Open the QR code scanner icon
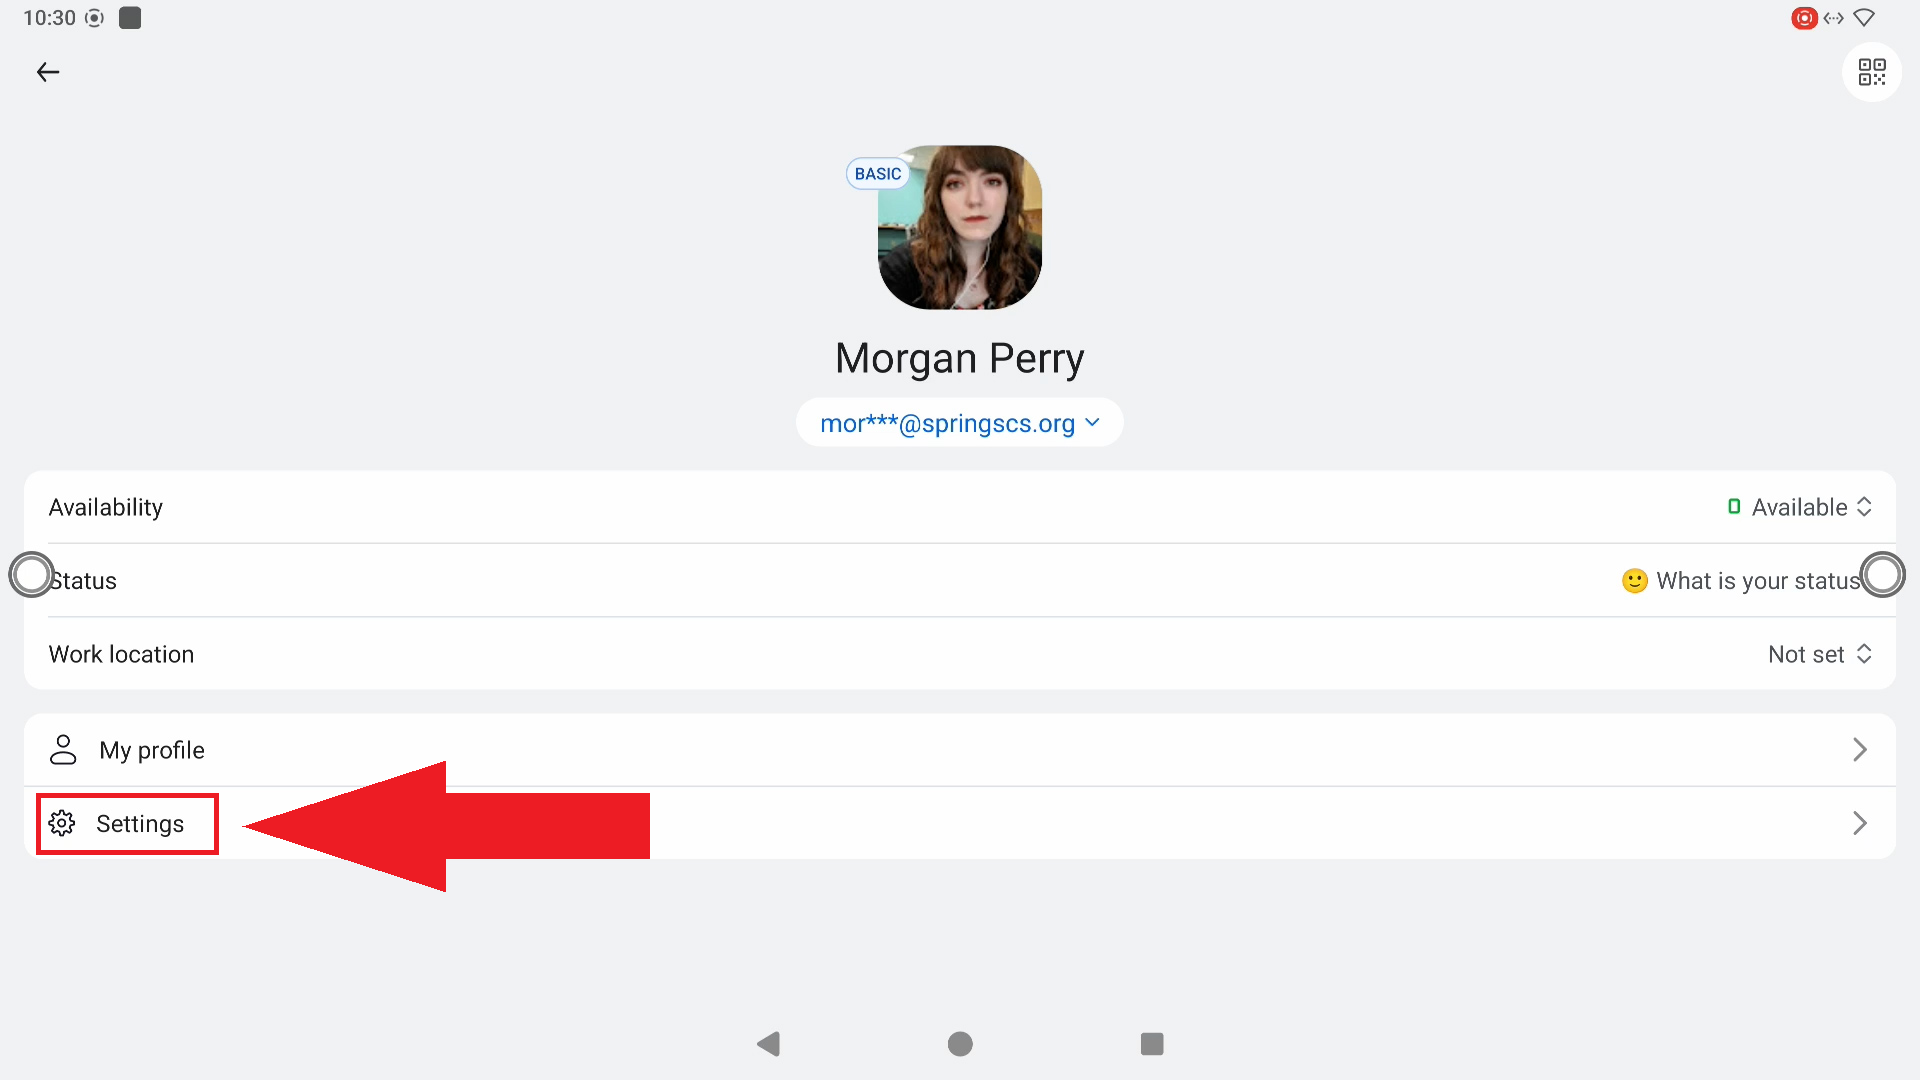This screenshot has height=1080, width=1920. [x=1872, y=72]
